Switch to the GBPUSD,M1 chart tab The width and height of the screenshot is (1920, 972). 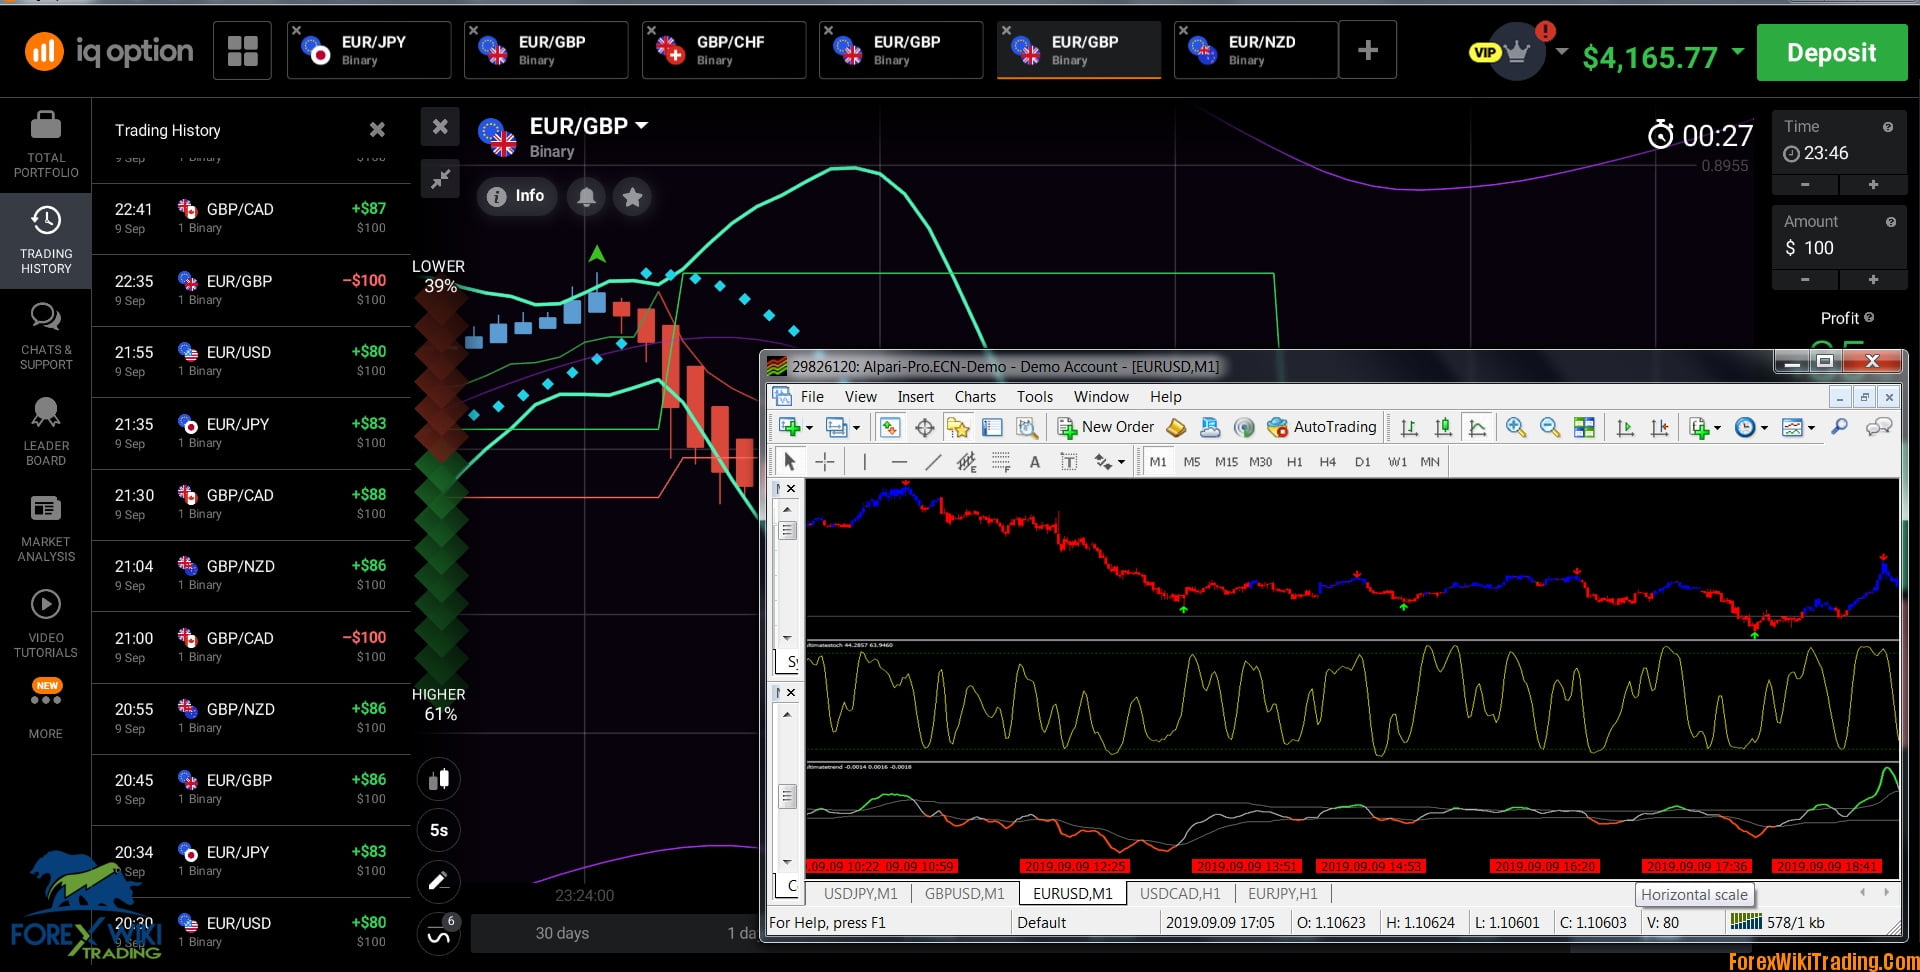click(x=964, y=893)
